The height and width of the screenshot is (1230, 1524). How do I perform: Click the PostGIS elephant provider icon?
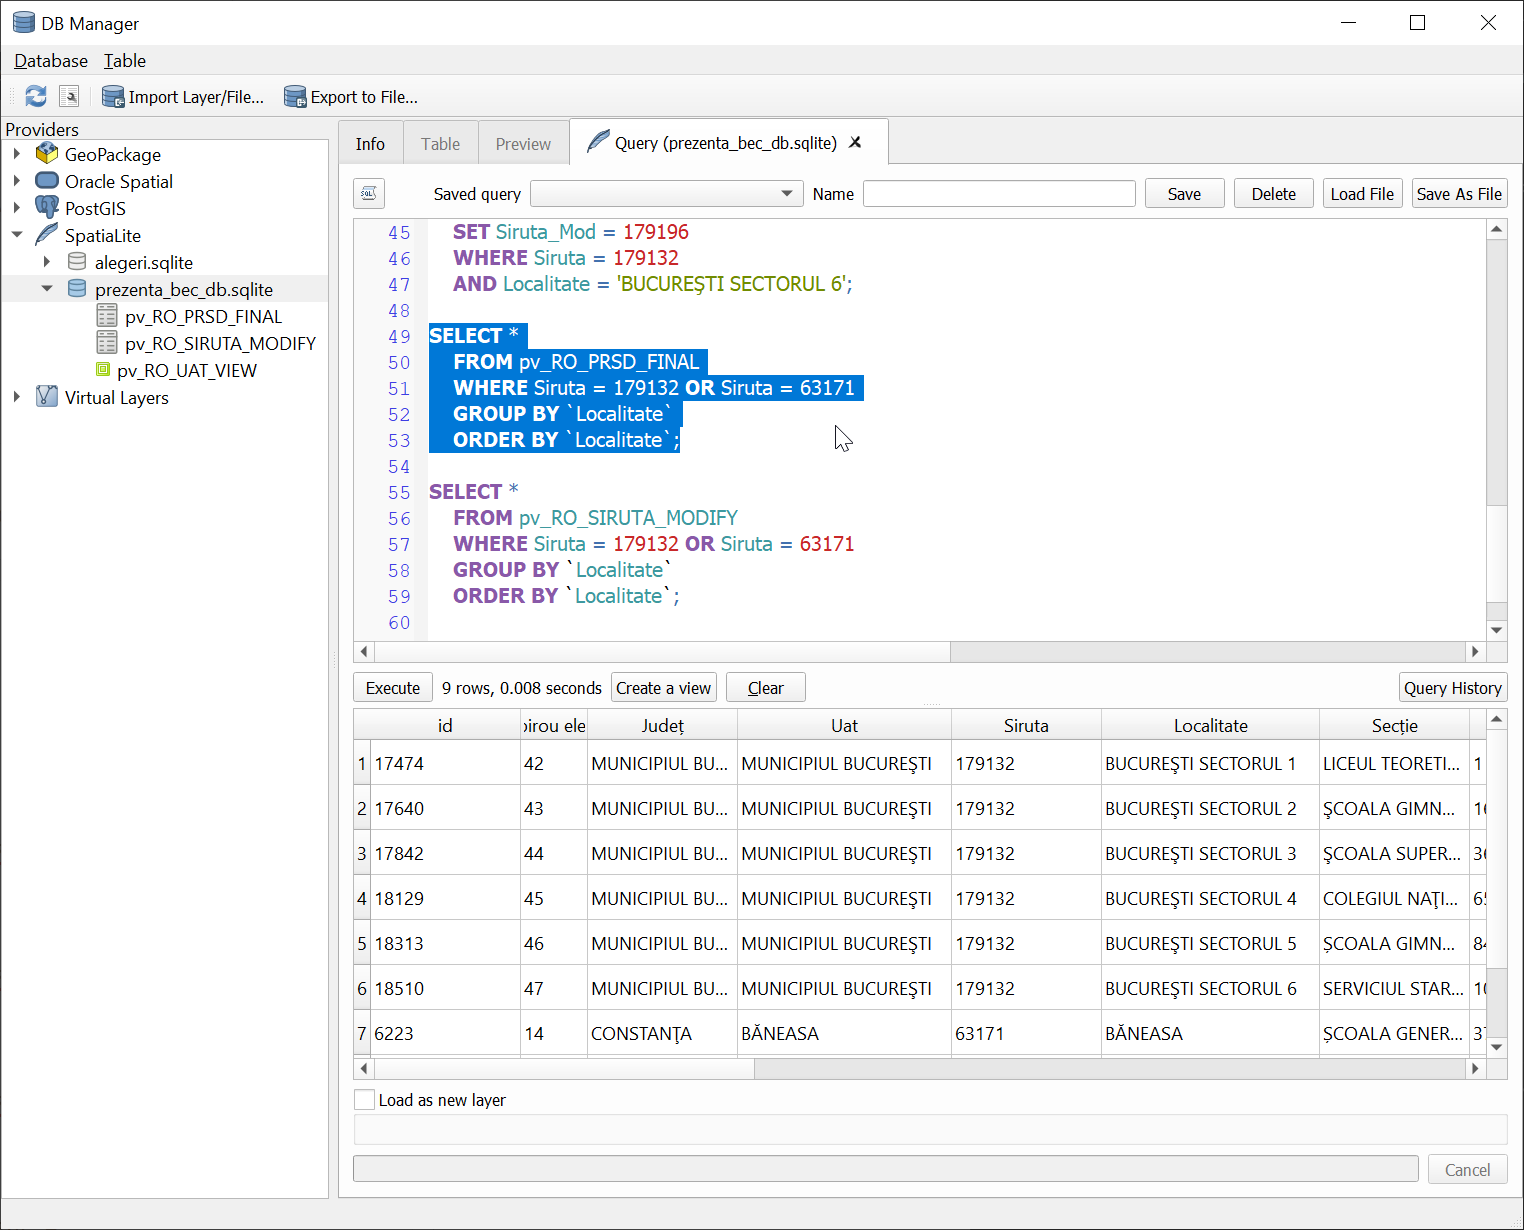(x=47, y=208)
